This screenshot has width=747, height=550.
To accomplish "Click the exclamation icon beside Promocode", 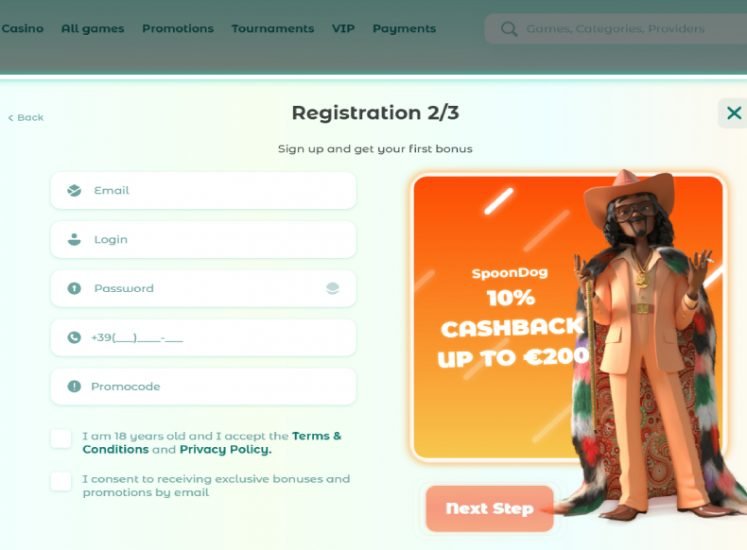I will 74,386.
